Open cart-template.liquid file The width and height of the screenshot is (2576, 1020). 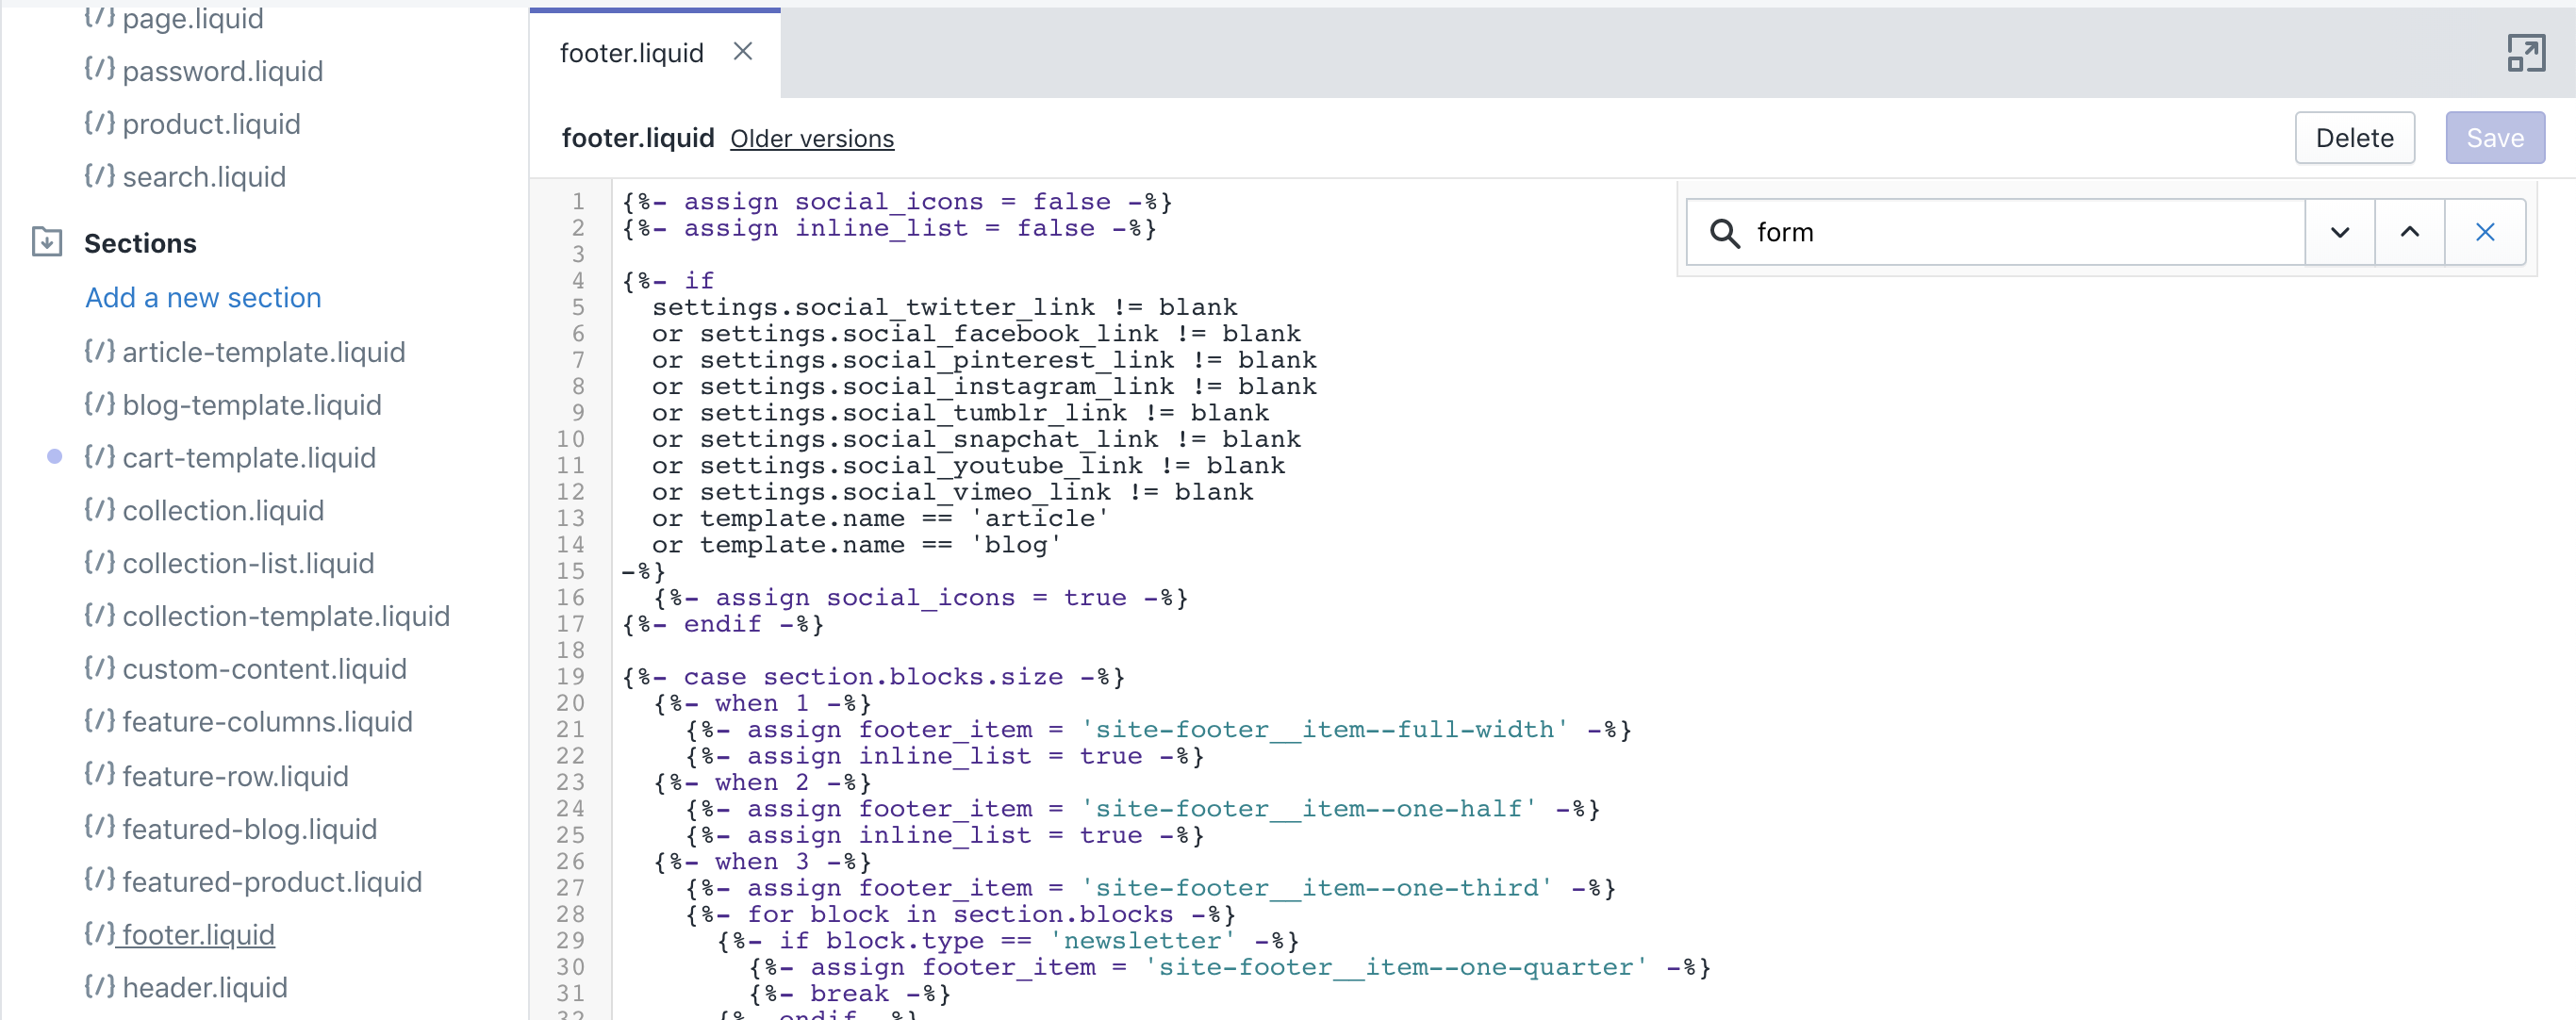pyautogui.click(x=249, y=458)
